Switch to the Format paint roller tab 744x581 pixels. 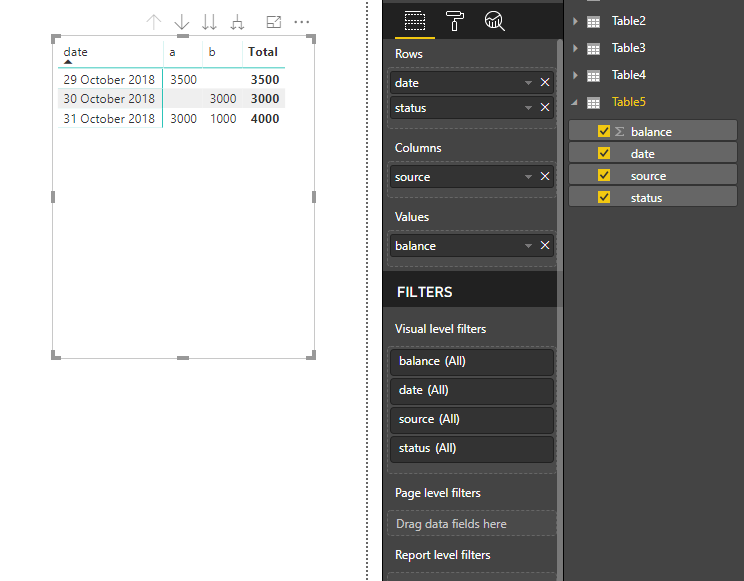pyautogui.click(x=455, y=21)
